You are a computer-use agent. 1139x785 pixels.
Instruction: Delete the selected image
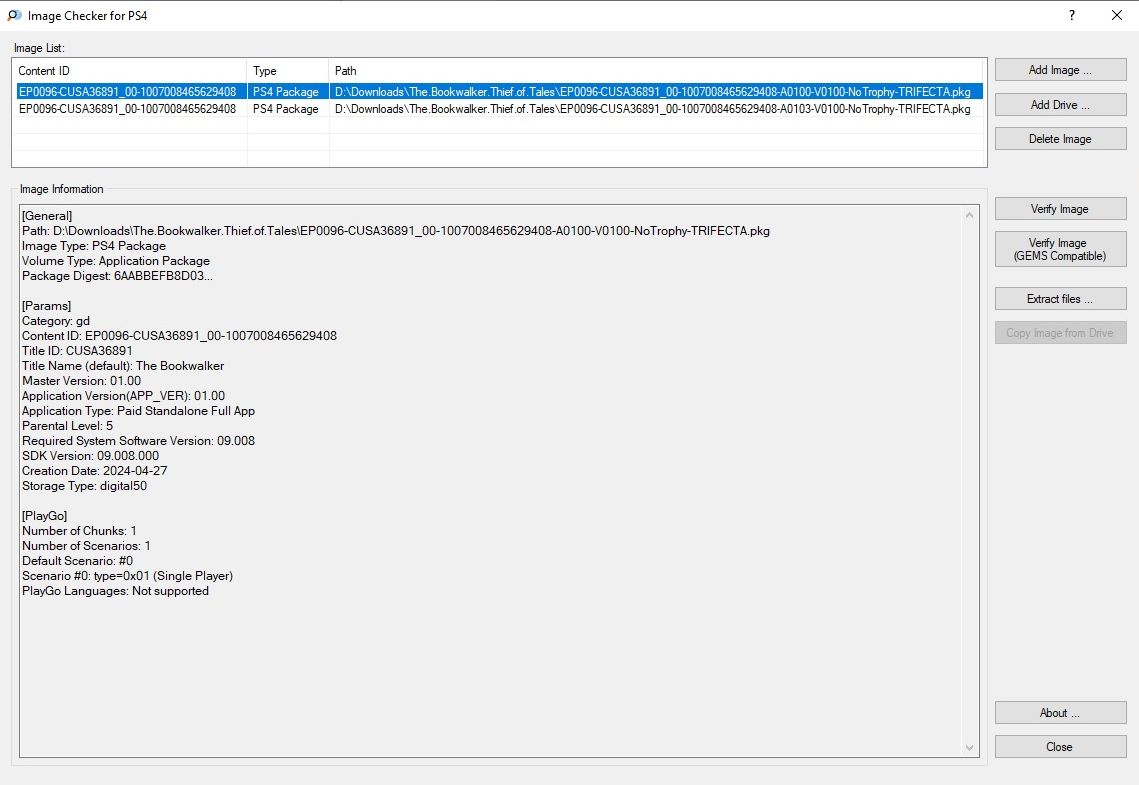(1060, 139)
